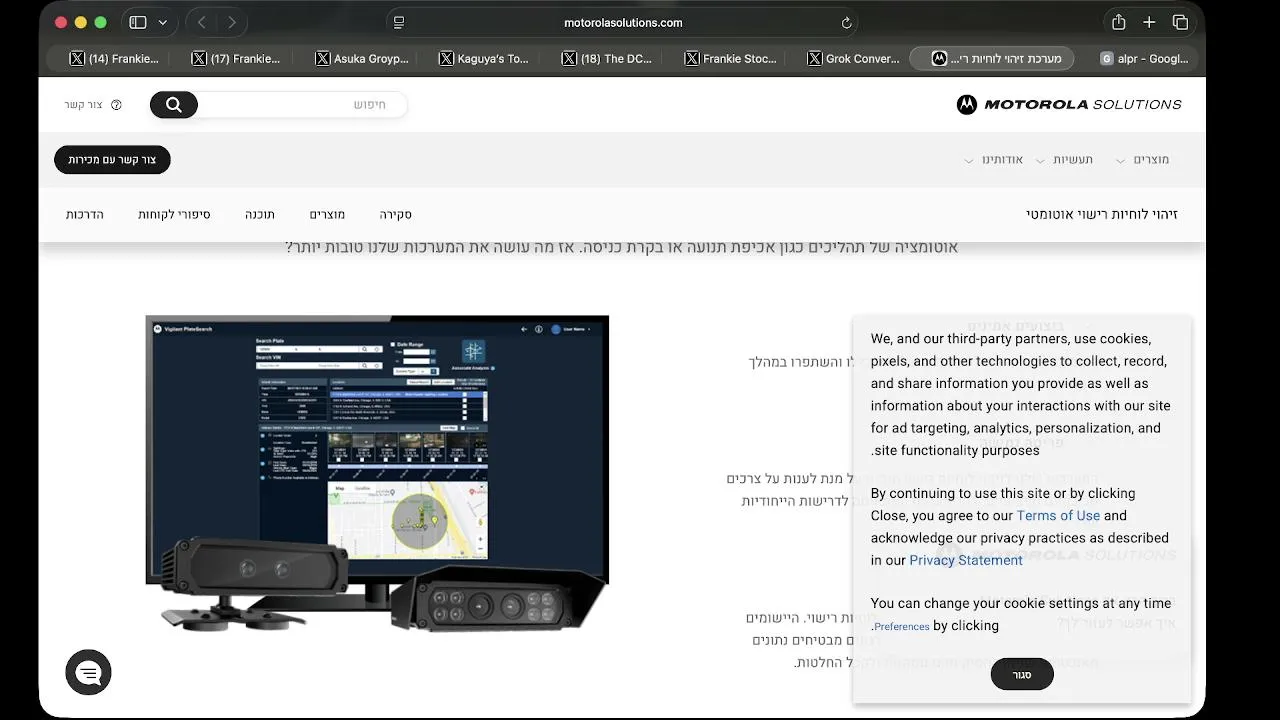Screen dimensions: 1280x720
Task: Open the צור קשר link in header
Action: point(84,105)
